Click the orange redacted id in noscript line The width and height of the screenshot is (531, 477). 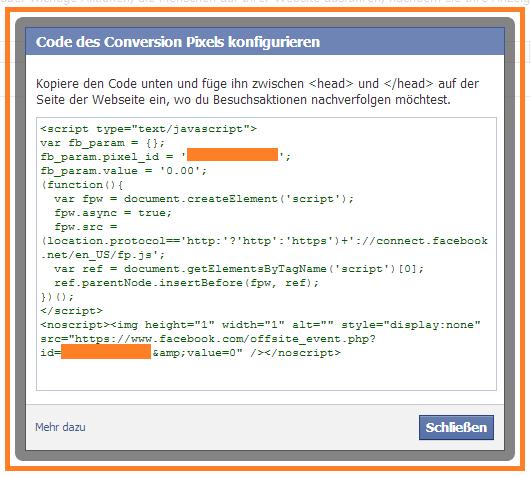point(106,352)
